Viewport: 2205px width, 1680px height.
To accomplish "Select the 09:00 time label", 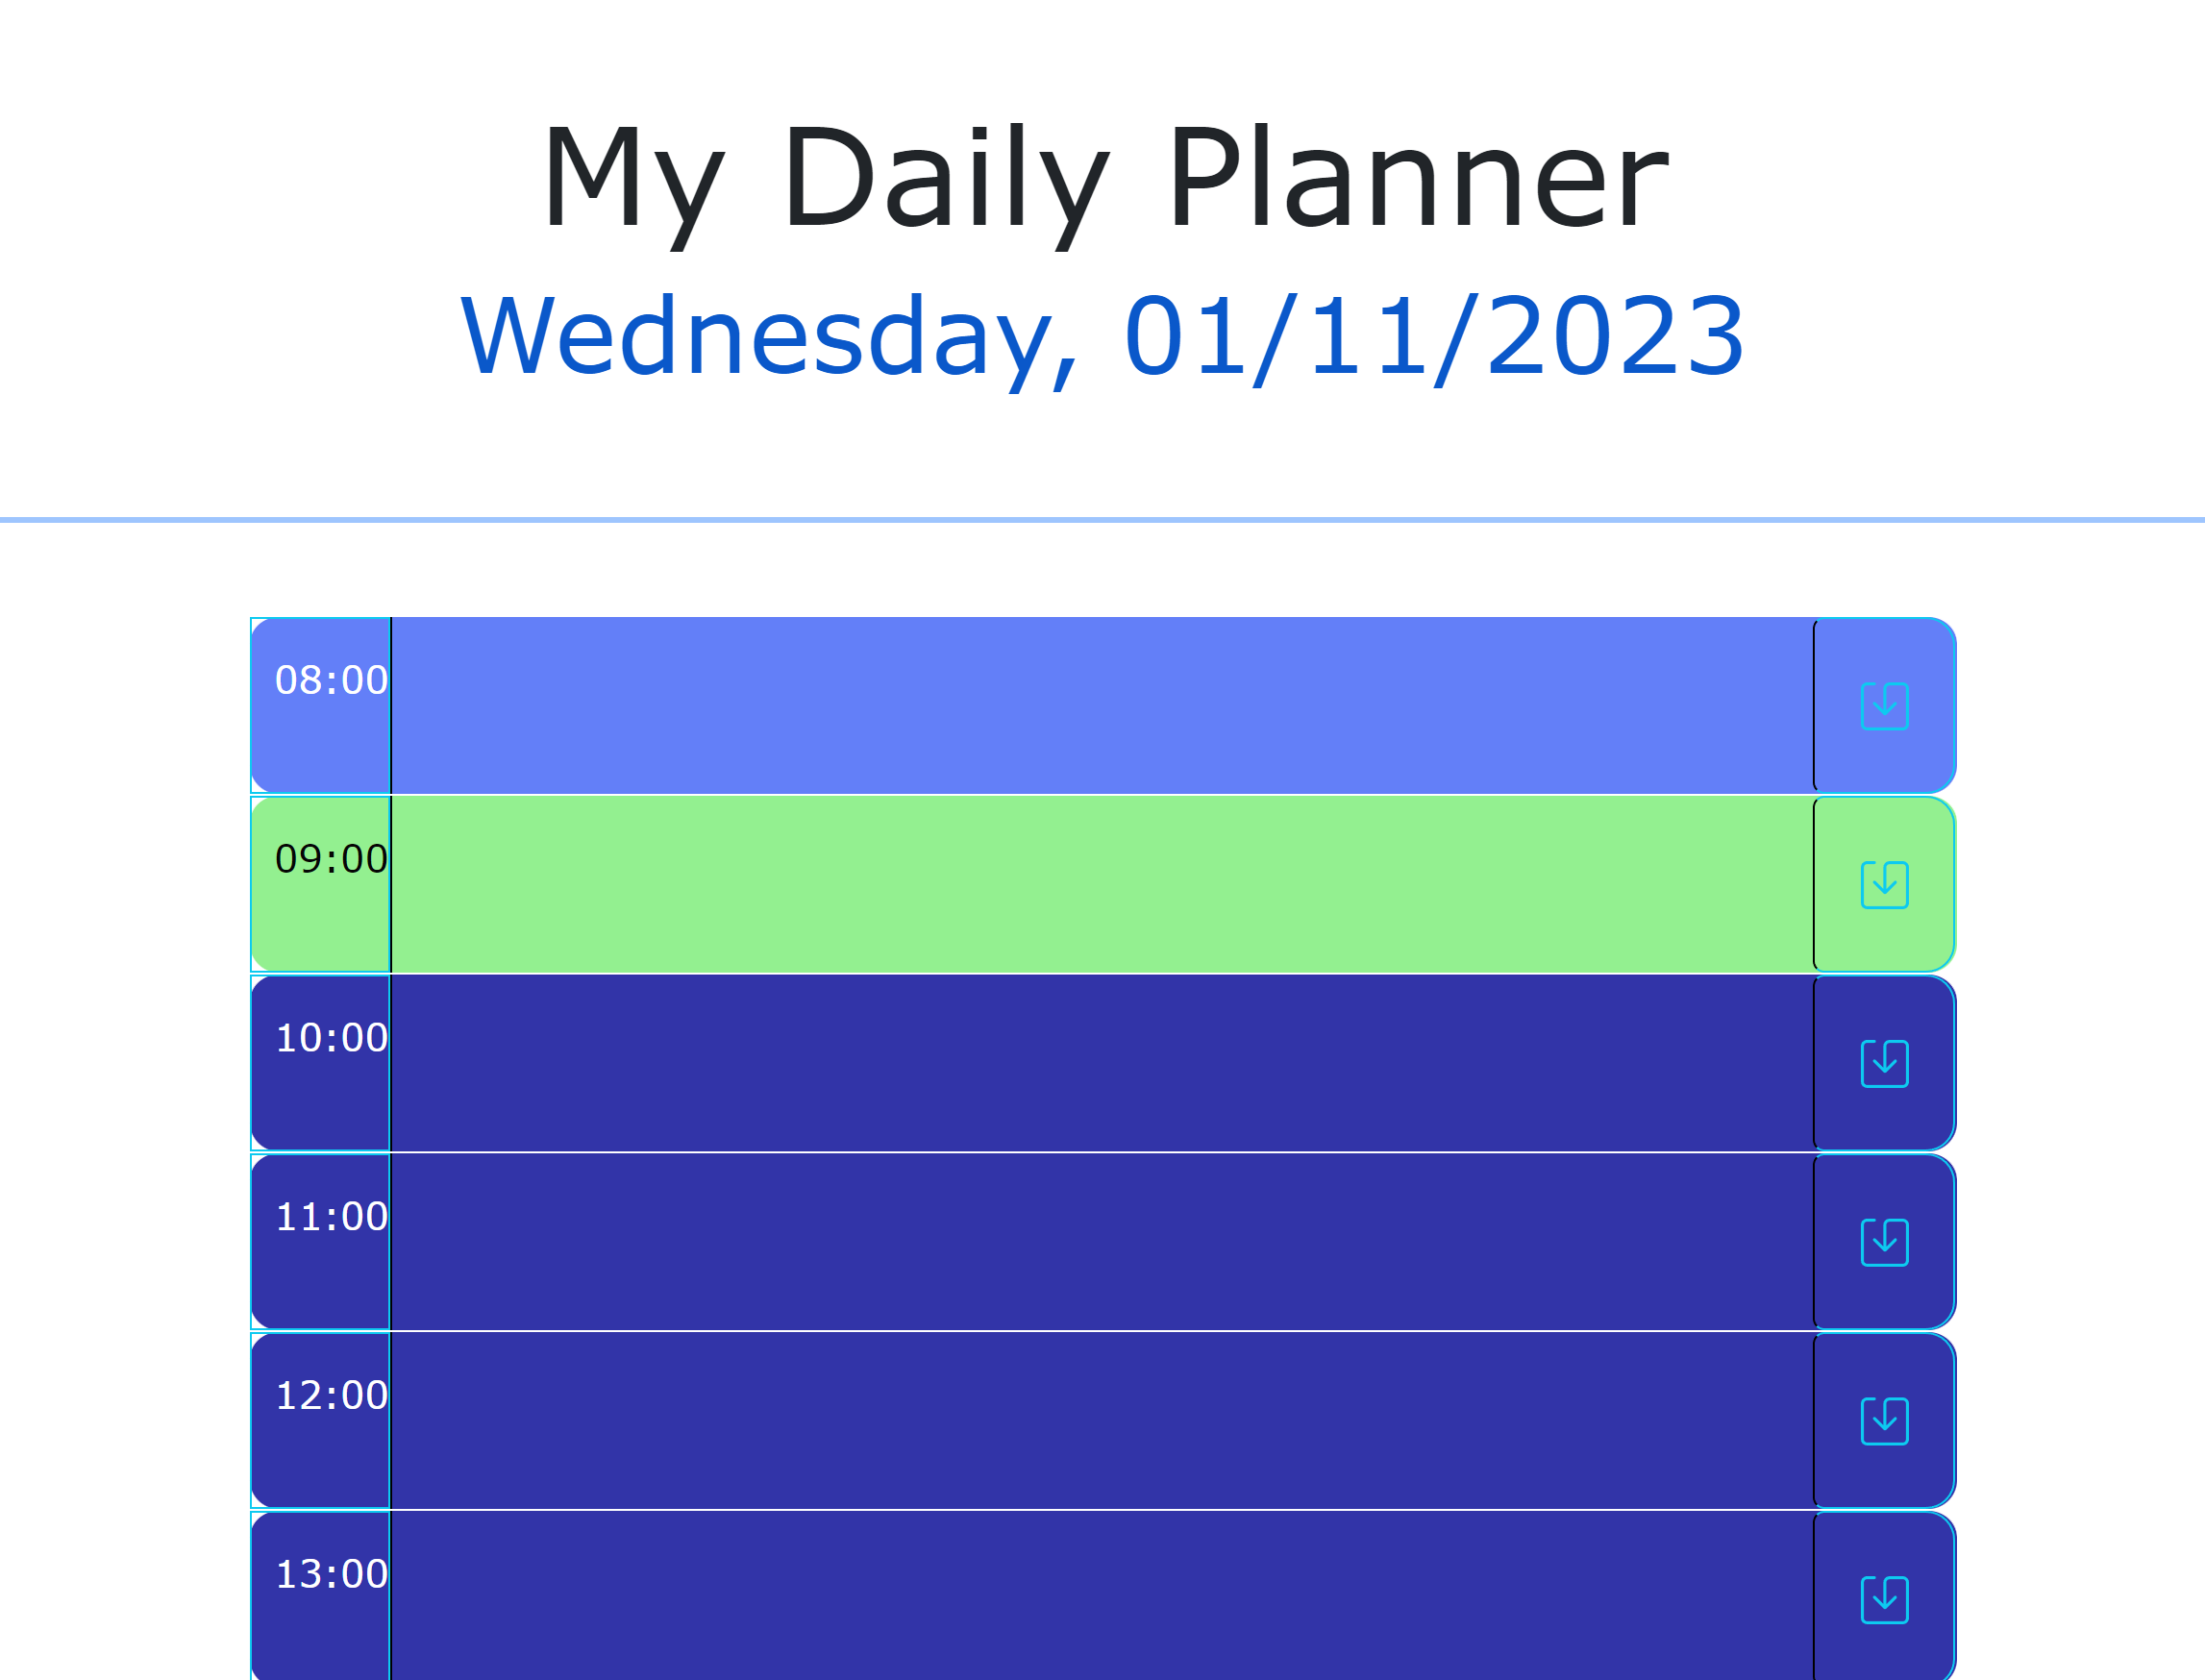I will (330, 858).
